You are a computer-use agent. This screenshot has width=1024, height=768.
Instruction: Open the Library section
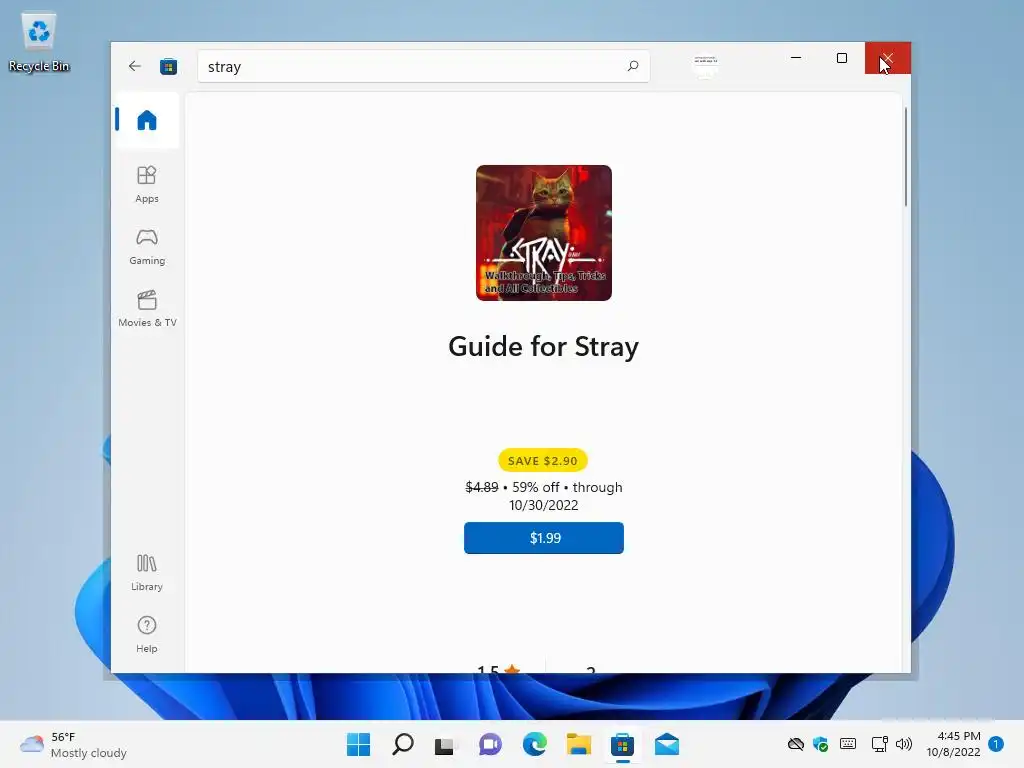click(147, 573)
